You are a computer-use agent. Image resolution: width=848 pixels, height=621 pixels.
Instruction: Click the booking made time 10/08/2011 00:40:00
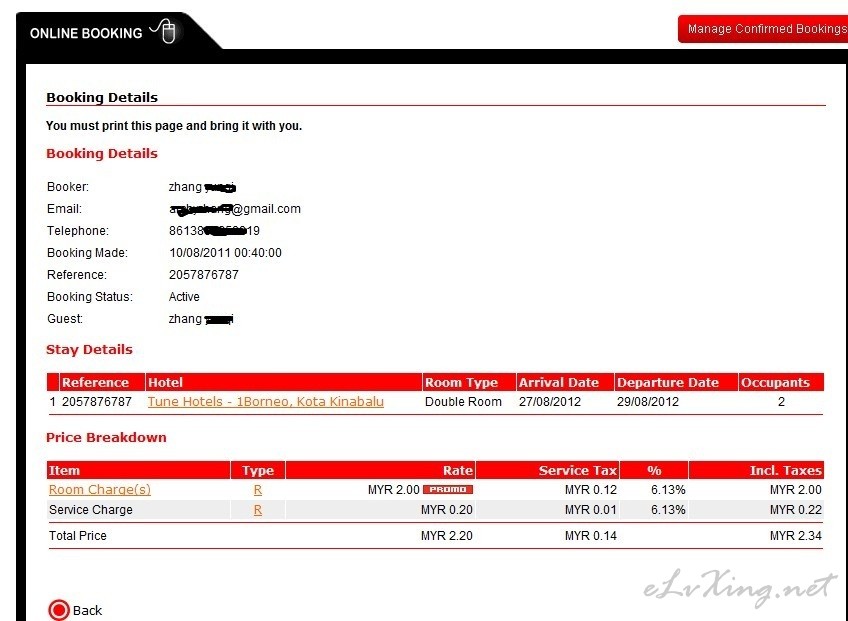tap(225, 253)
